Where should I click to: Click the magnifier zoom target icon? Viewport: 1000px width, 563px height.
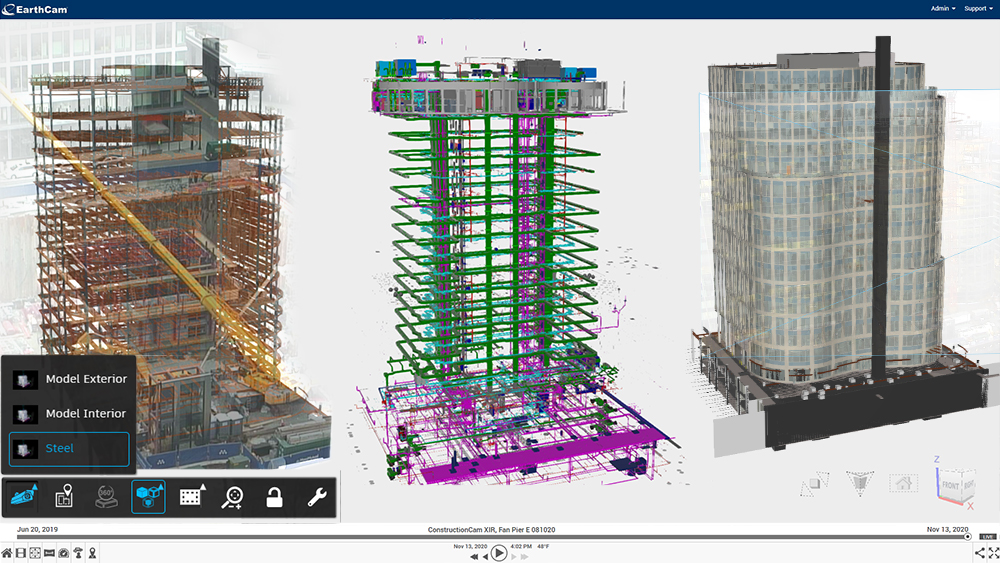[232, 496]
